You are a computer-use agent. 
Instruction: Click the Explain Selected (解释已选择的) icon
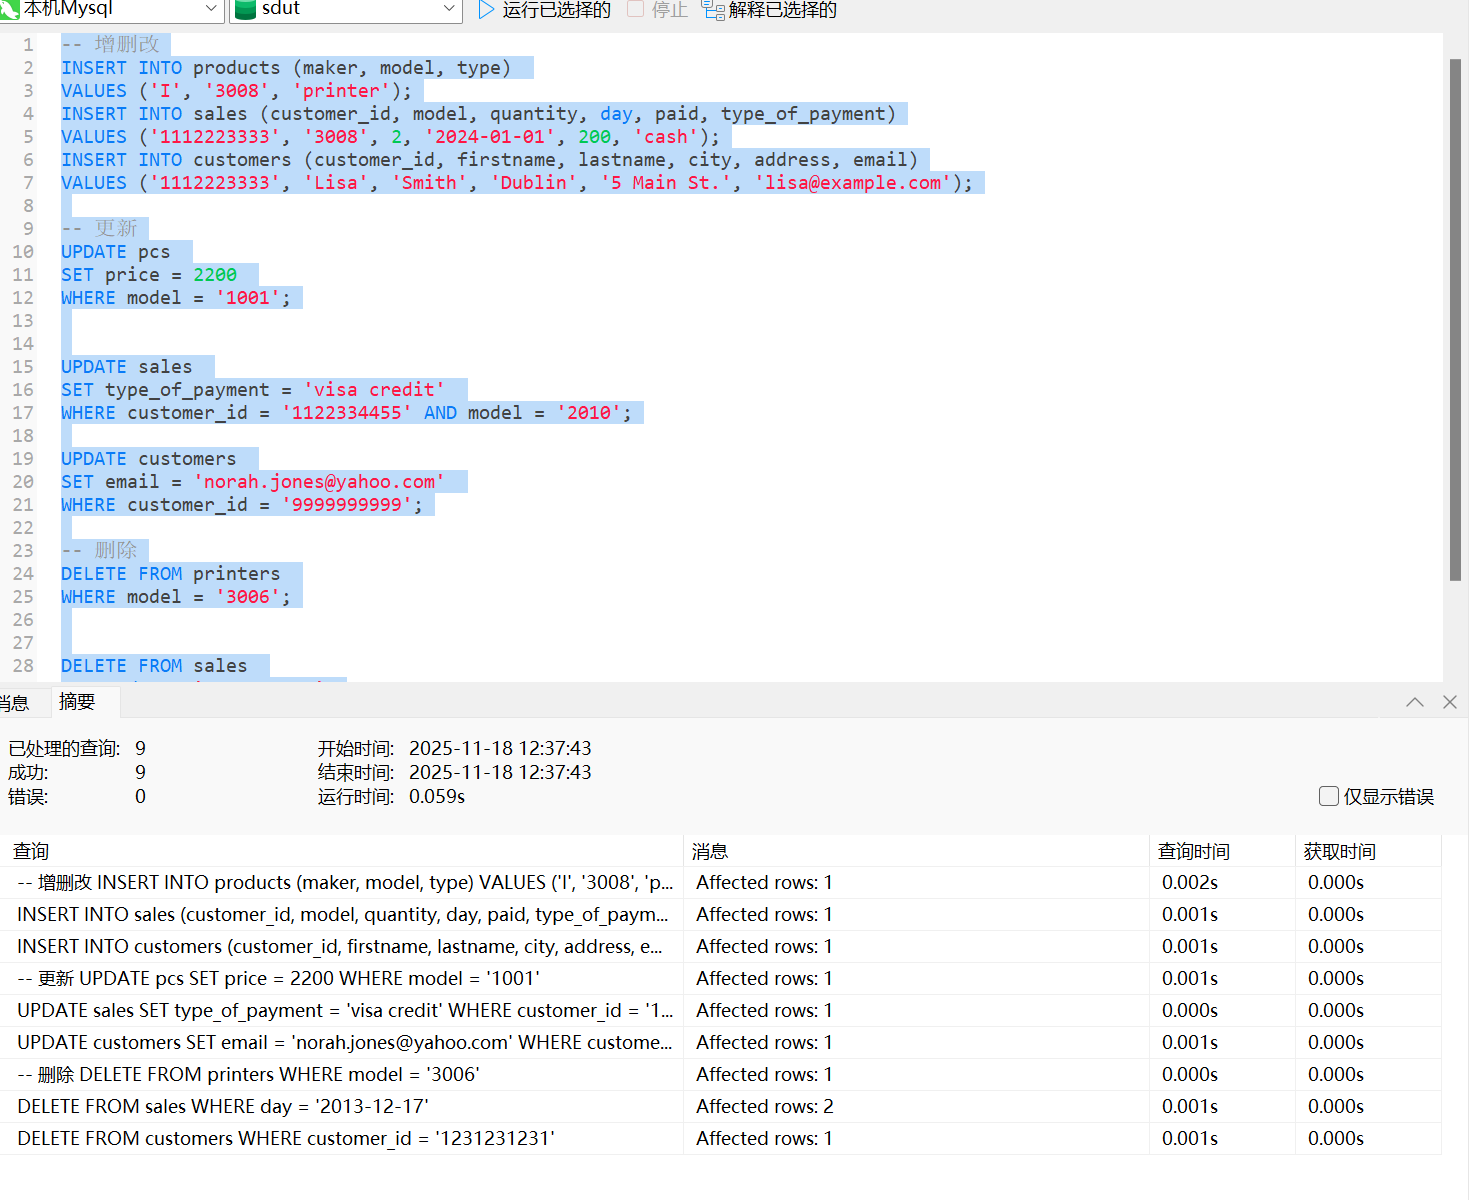point(712,10)
